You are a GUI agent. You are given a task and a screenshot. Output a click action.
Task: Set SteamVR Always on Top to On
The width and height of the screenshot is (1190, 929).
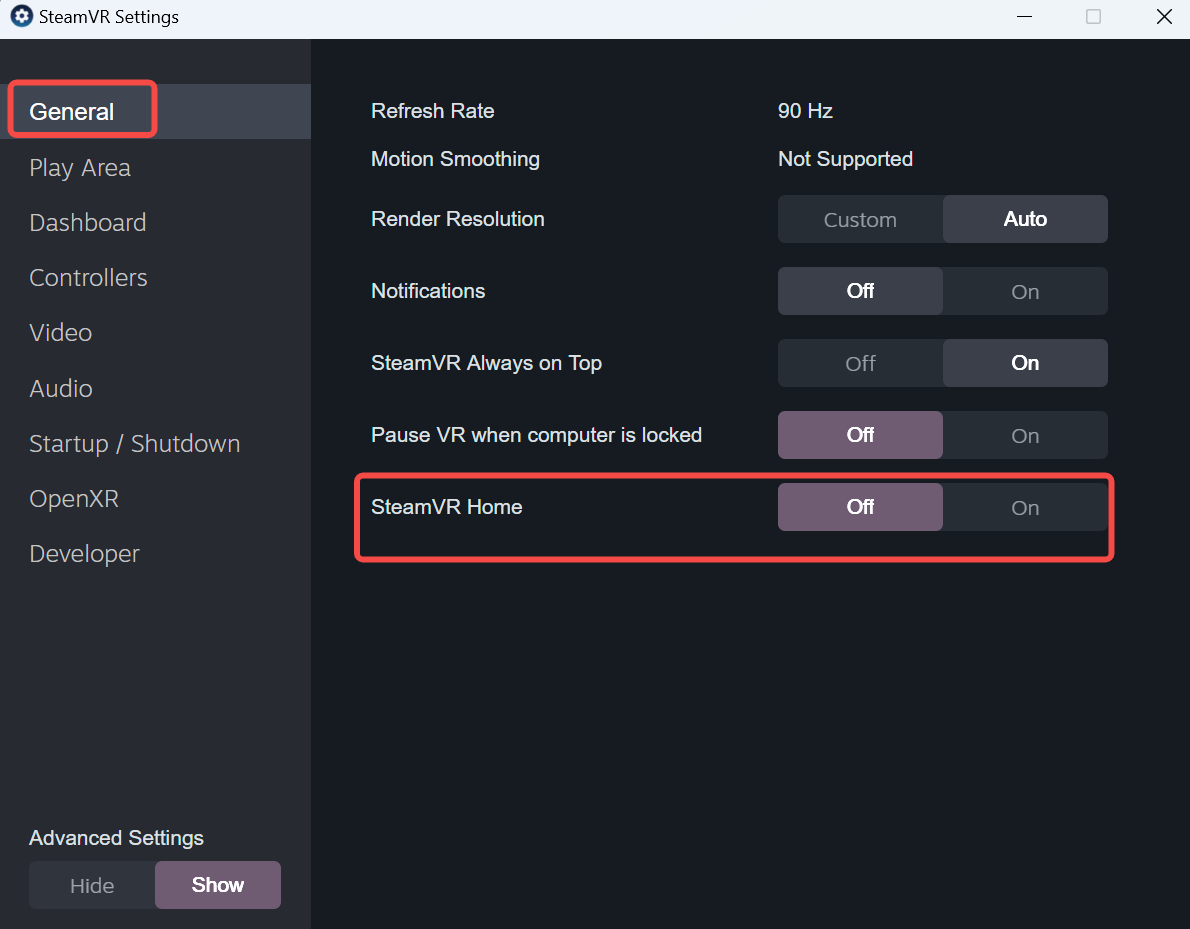point(1025,363)
